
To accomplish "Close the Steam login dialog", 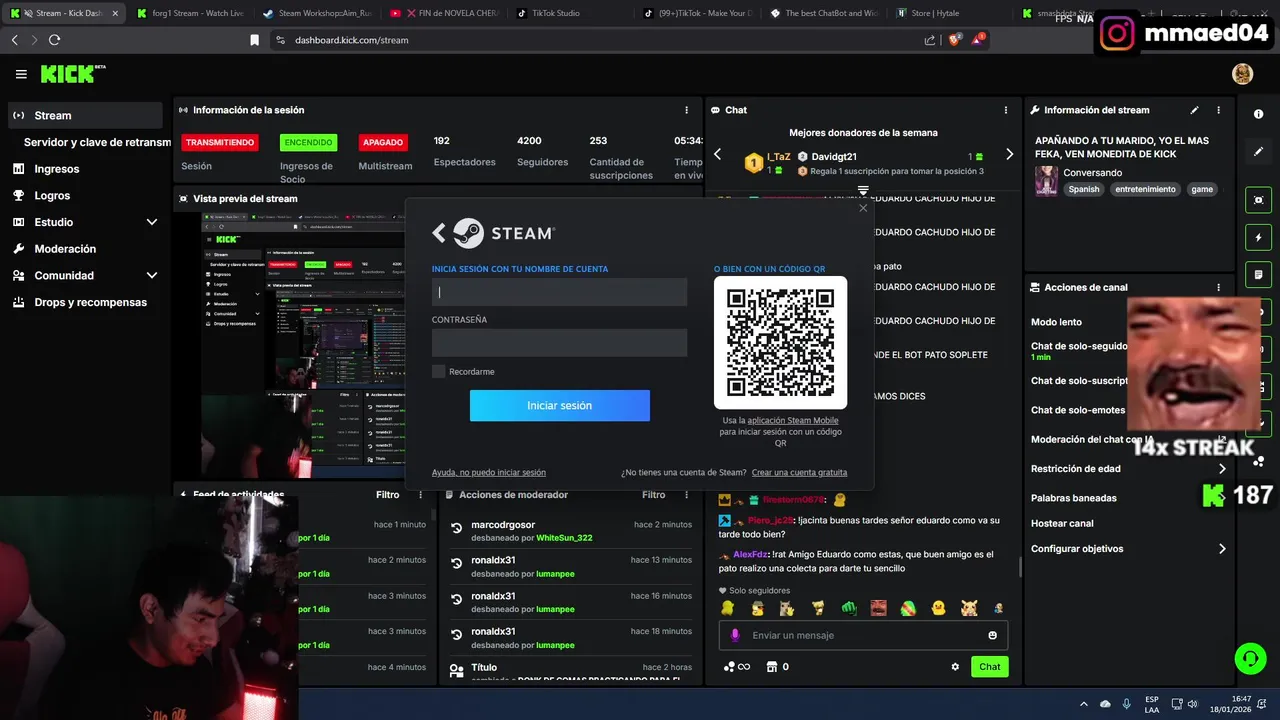I will [863, 208].
